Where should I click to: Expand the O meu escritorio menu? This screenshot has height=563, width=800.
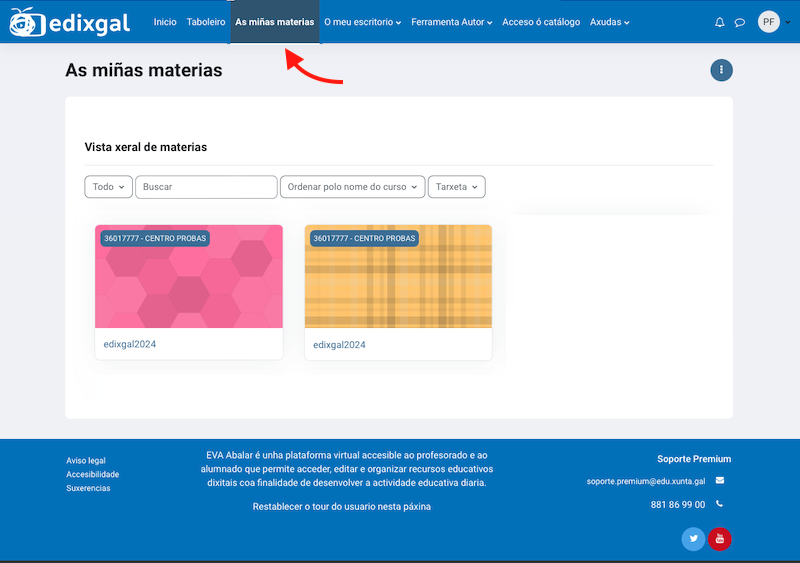(362, 22)
